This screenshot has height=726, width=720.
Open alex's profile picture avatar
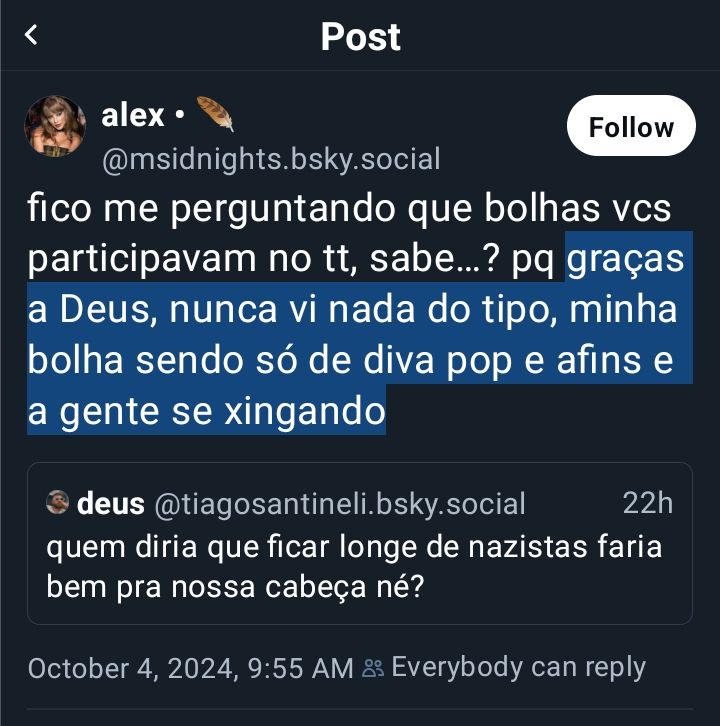[x=55, y=126]
